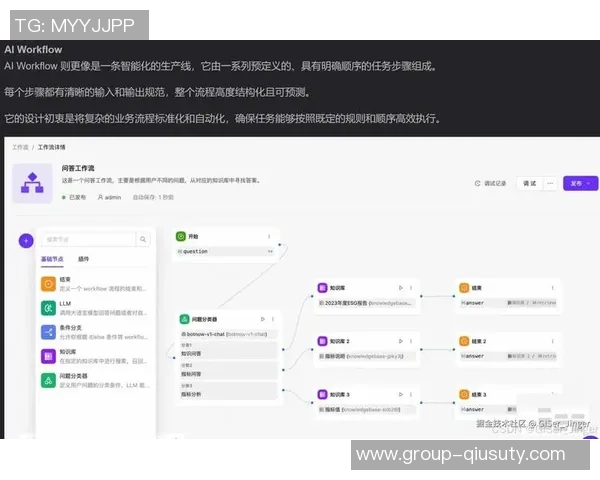Click the 已发布 status label
Screen dimensions: 600x480
click(74, 197)
